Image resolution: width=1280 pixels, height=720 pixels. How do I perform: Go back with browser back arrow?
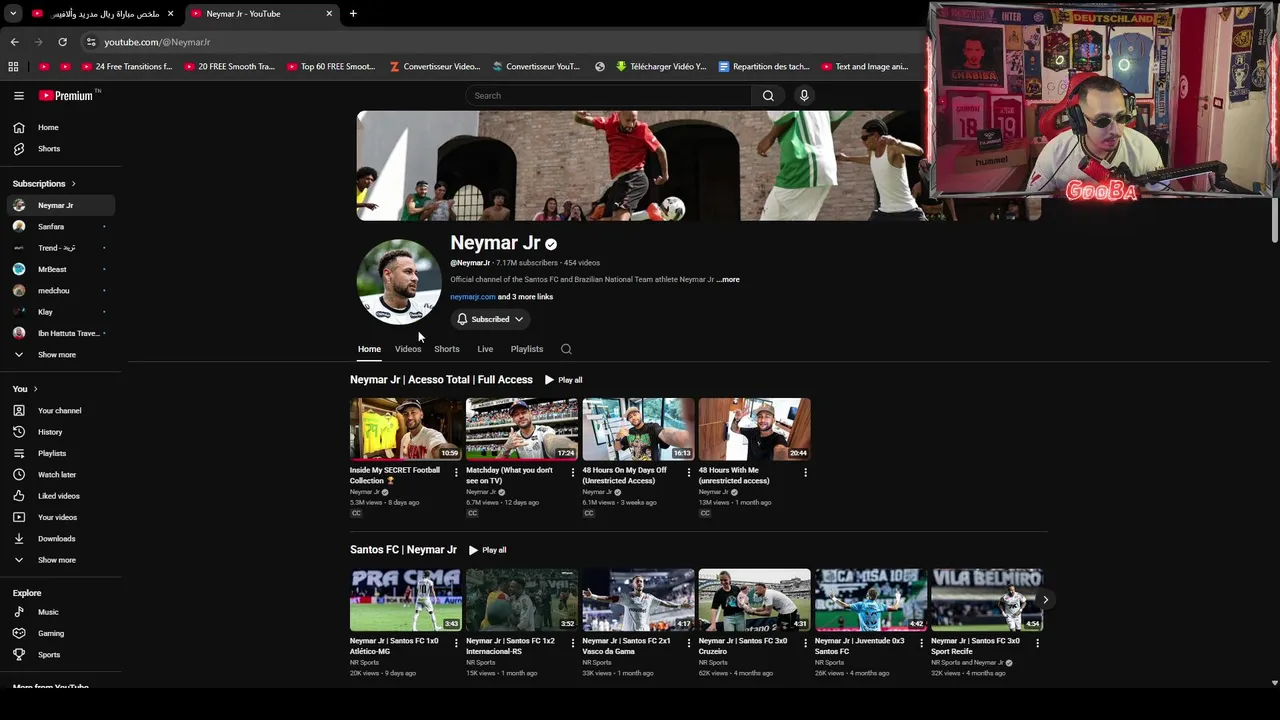14,42
